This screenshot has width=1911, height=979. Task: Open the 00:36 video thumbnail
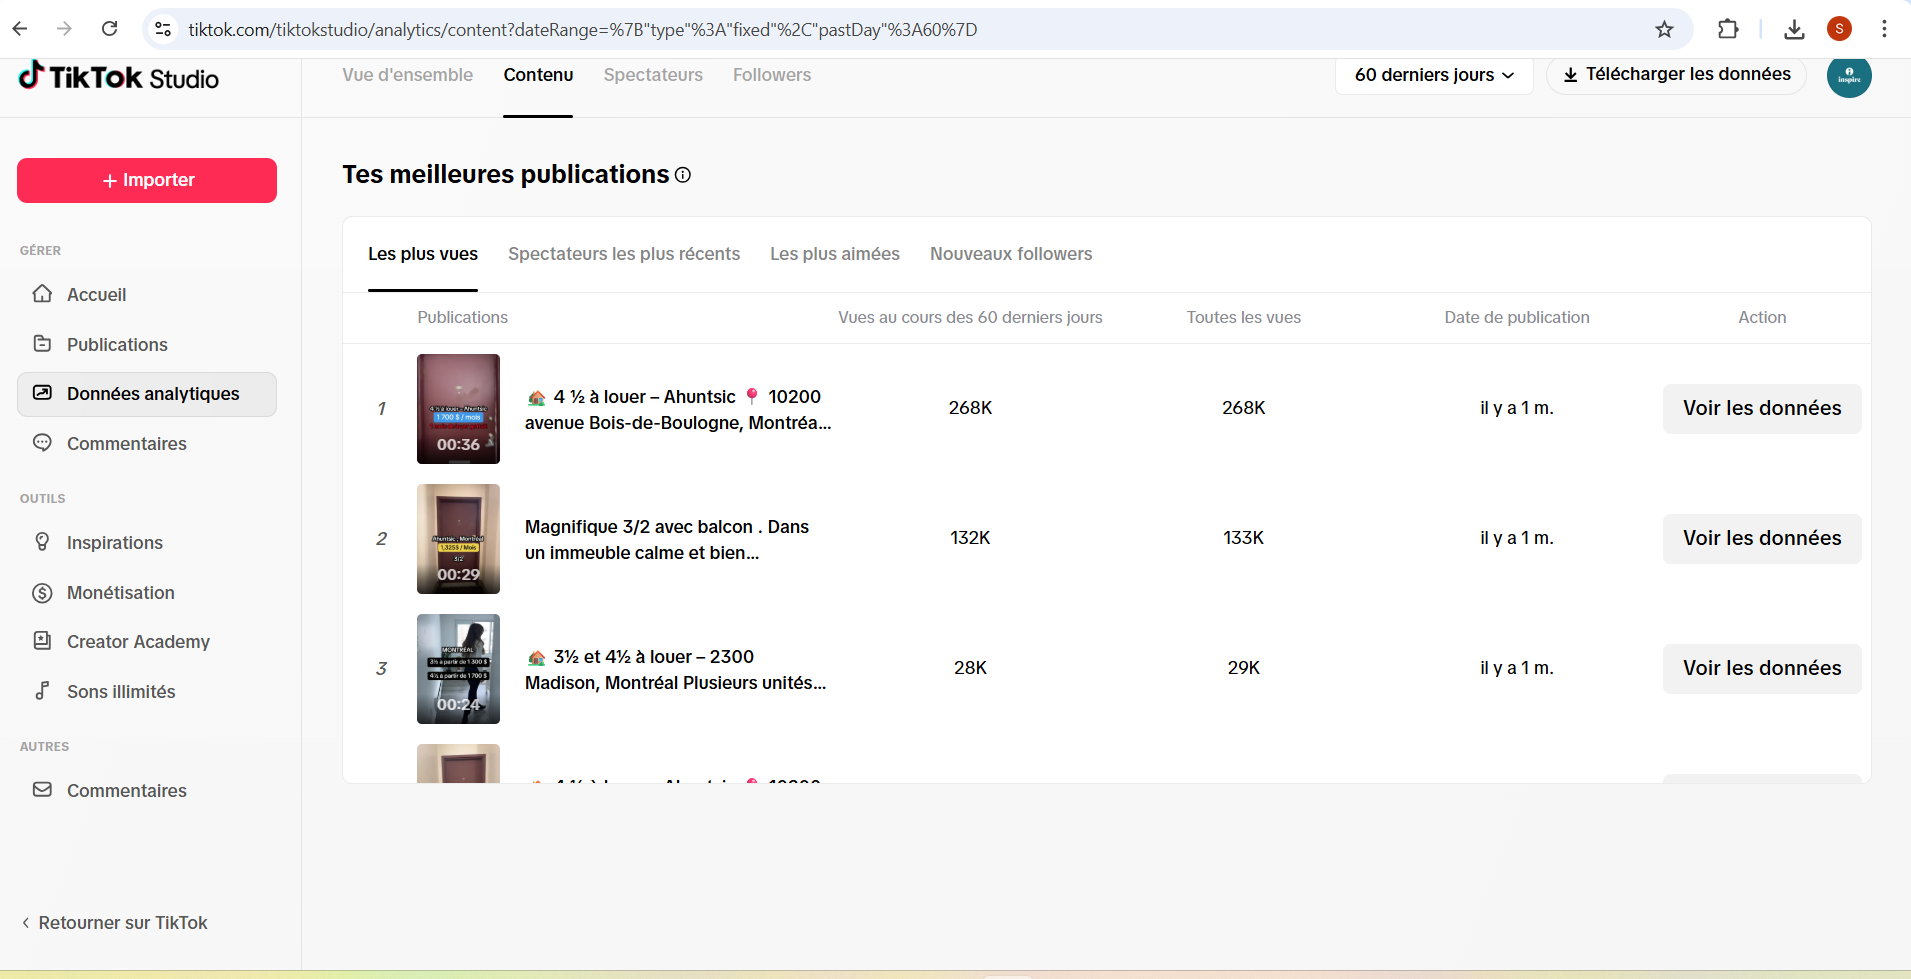click(x=458, y=408)
